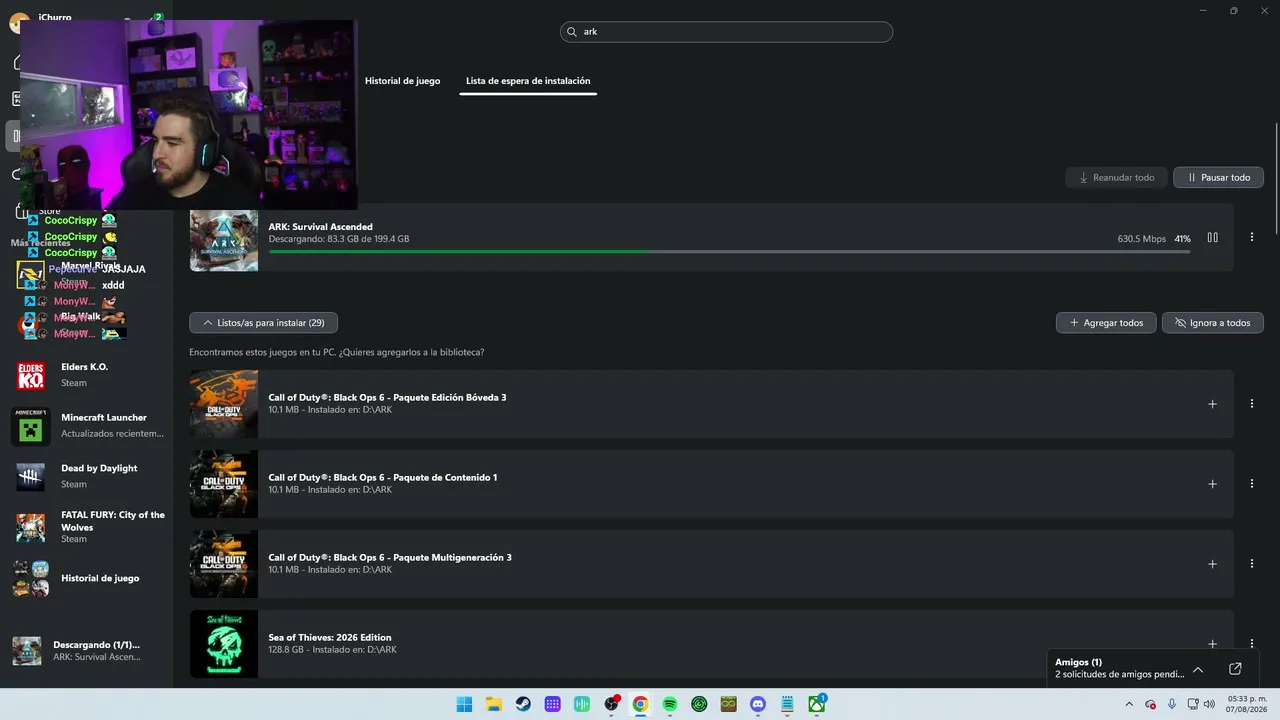Open Historial de juego in the sidebar
Screen dimensions: 1280x720
[x=88, y=578]
